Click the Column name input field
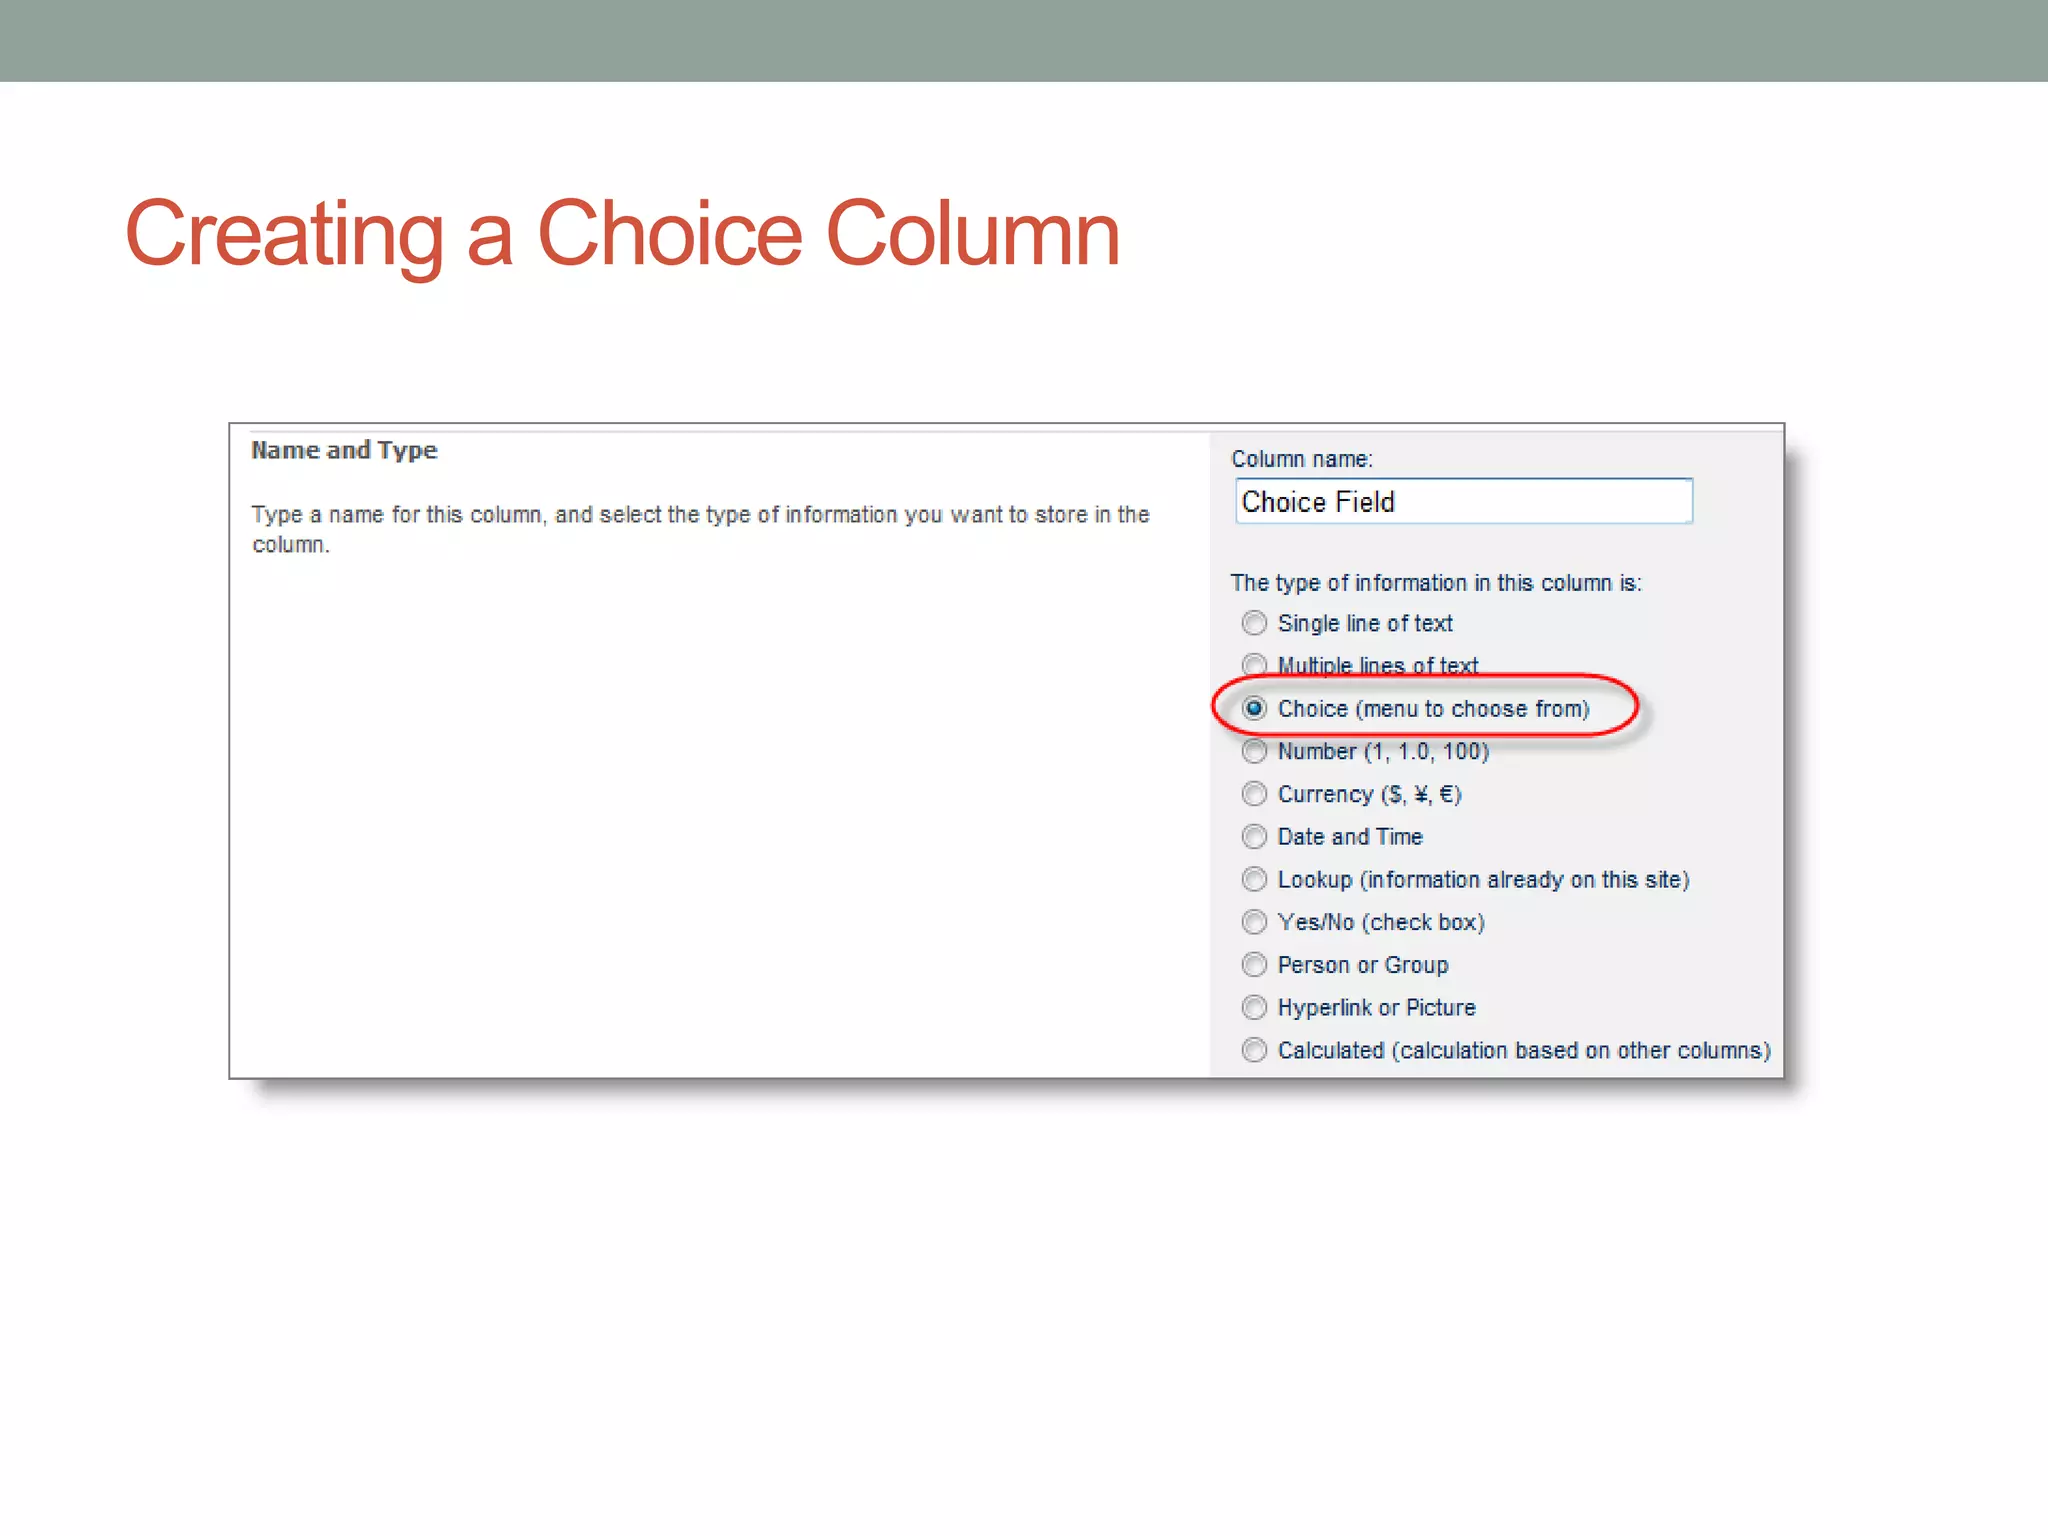Image resolution: width=2048 pixels, height=1536 pixels. tap(1464, 501)
